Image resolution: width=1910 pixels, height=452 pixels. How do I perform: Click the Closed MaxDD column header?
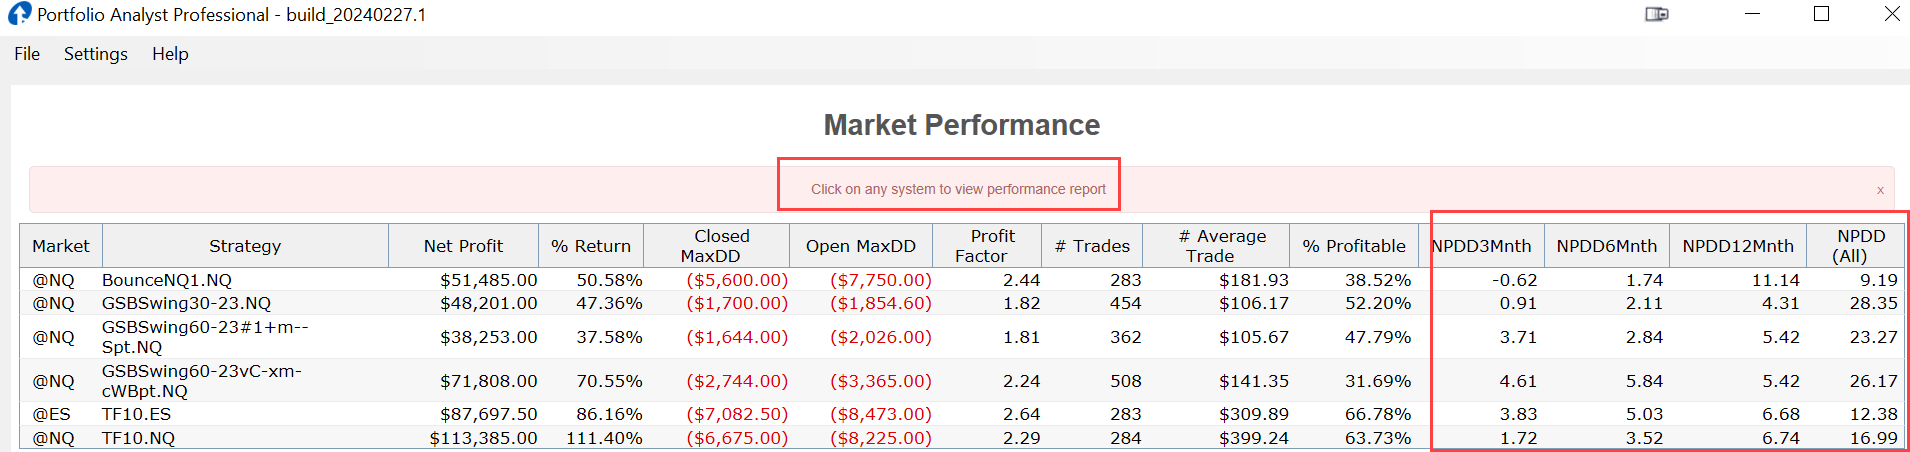[x=716, y=246]
